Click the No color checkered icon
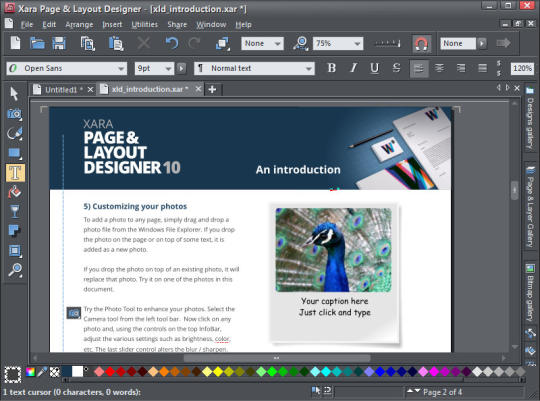Viewport: 540px width, 401px height. (x=54, y=372)
